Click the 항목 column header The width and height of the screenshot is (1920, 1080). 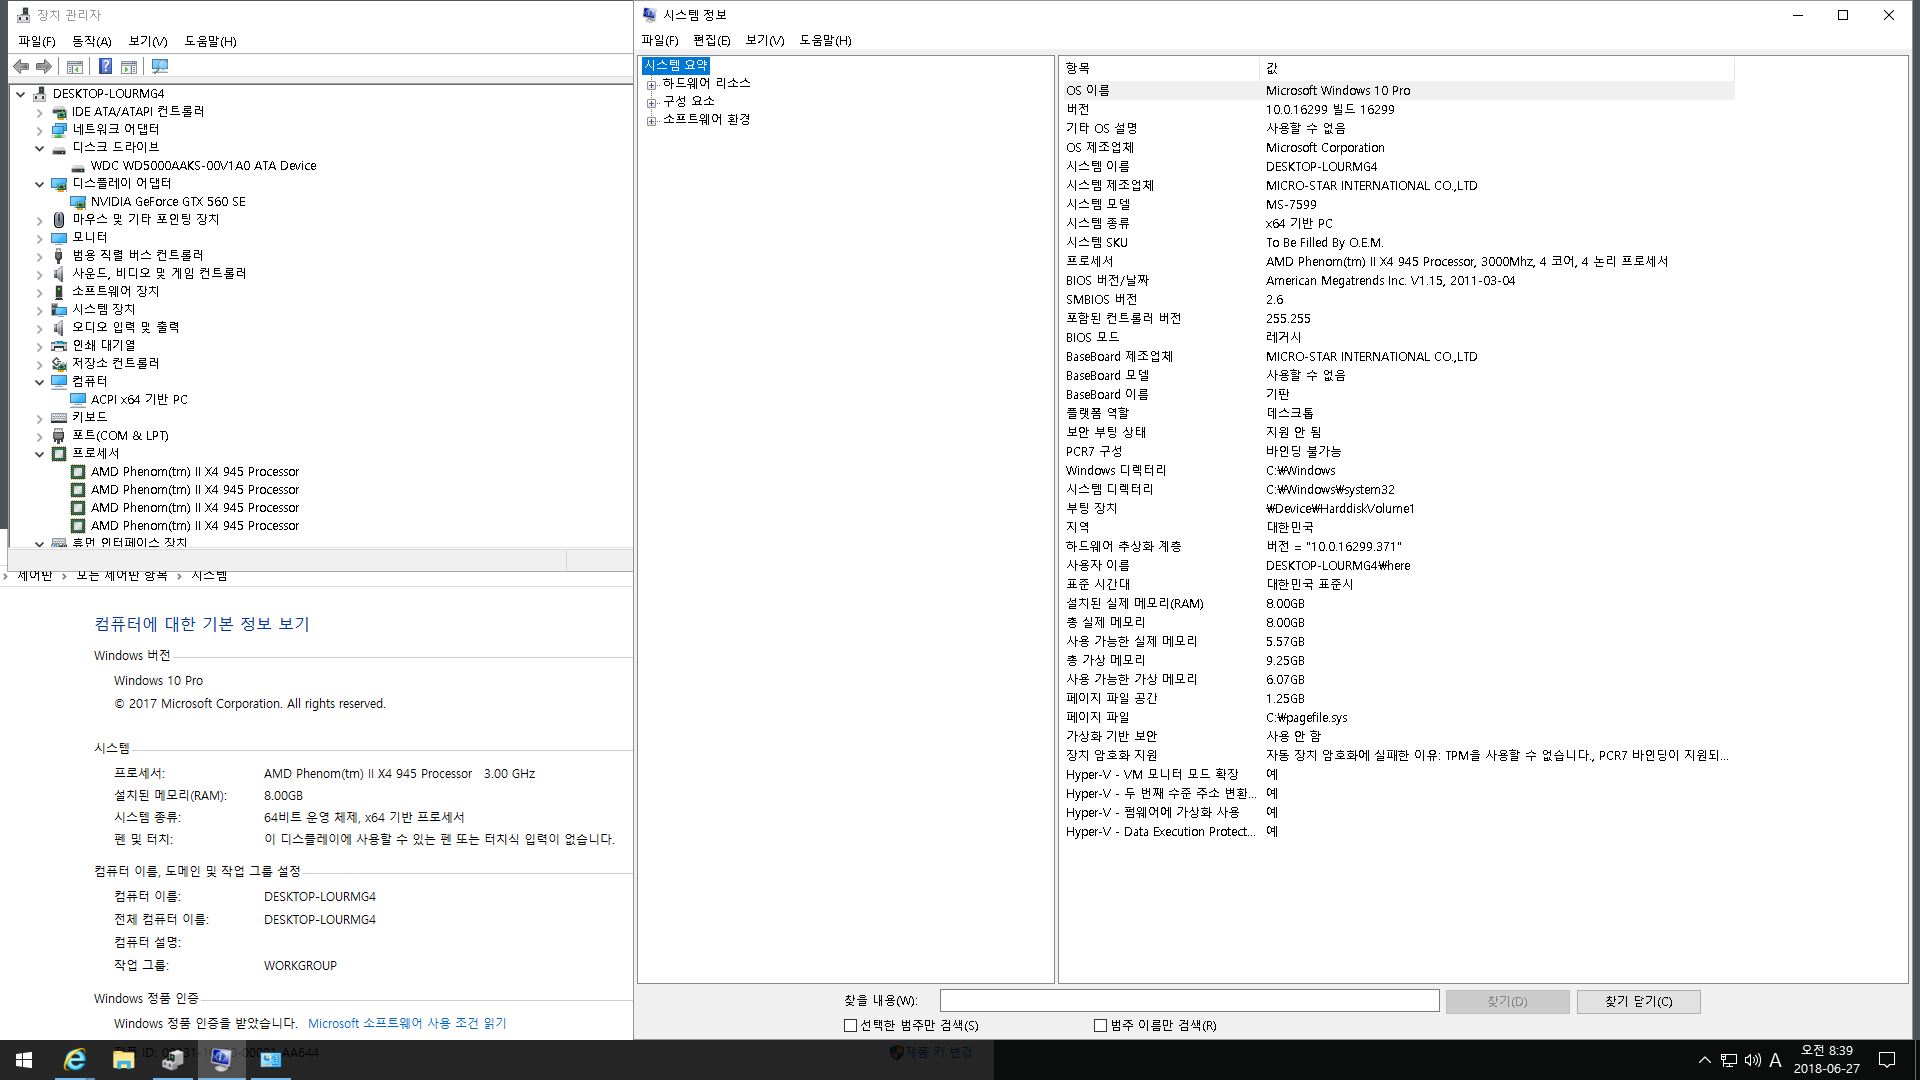coord(1159,68)
